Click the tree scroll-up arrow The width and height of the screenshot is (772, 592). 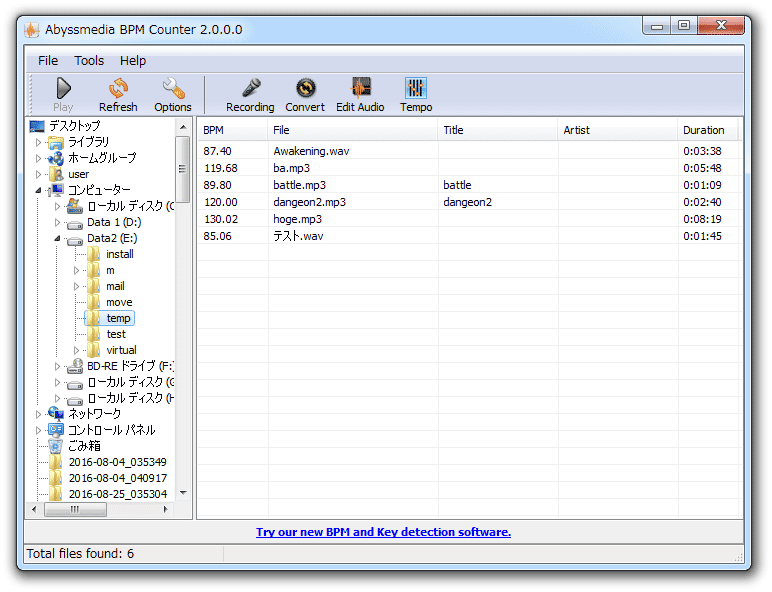coord(183,127)
